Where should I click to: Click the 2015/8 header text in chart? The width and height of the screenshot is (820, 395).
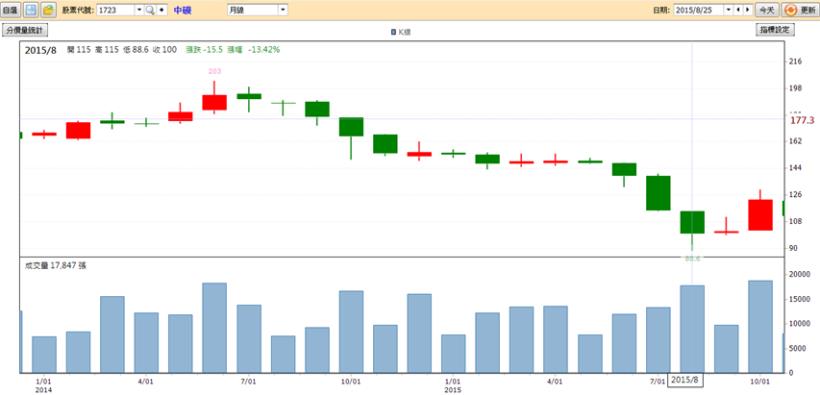pyautogui.click(x=40, y=51)
